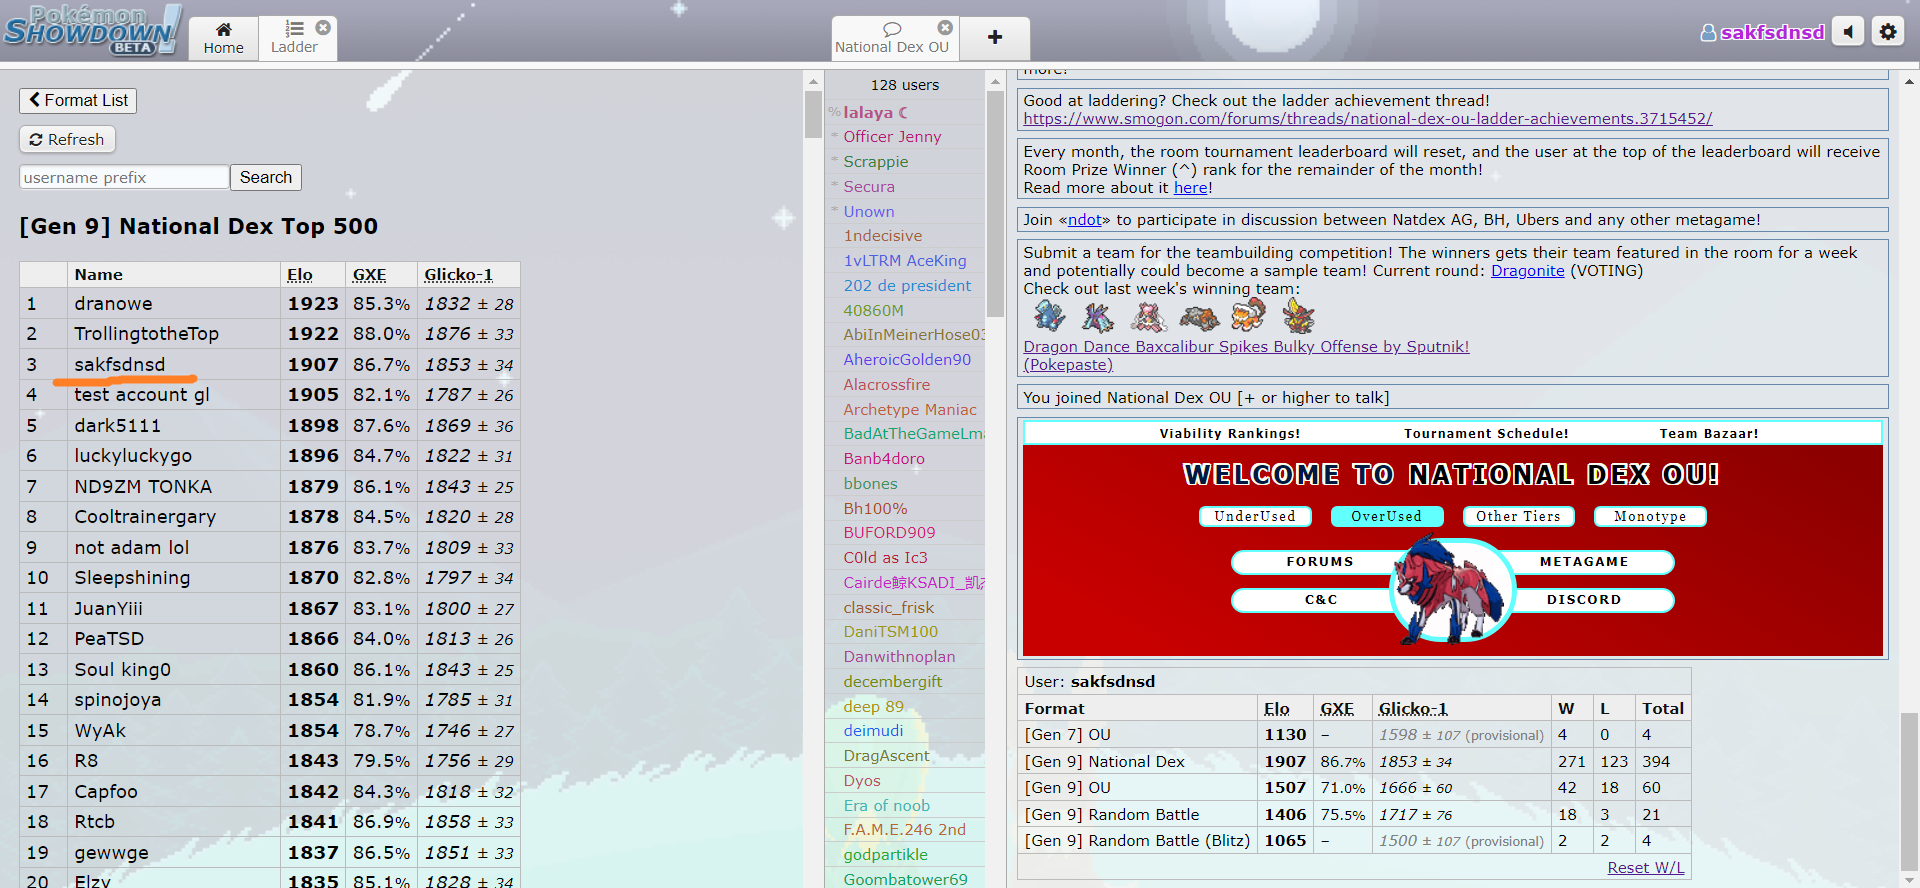
Task: Open the options gear menu
Action: [x=1888, y=32]
